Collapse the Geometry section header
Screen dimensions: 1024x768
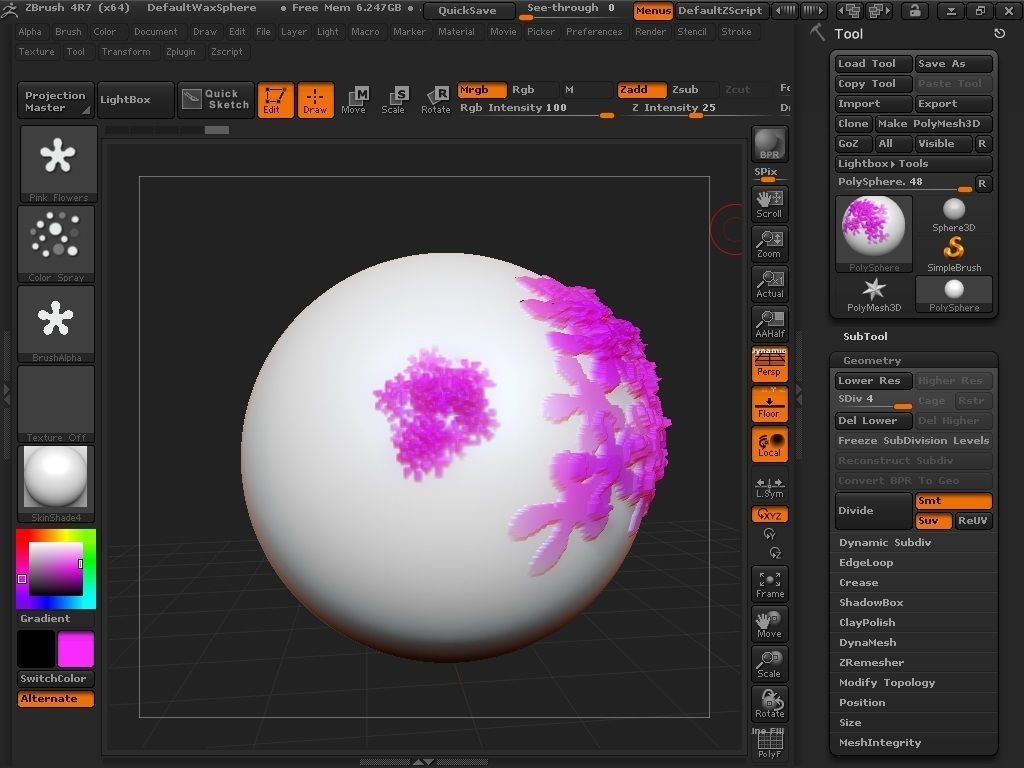(x=872, y=360)
